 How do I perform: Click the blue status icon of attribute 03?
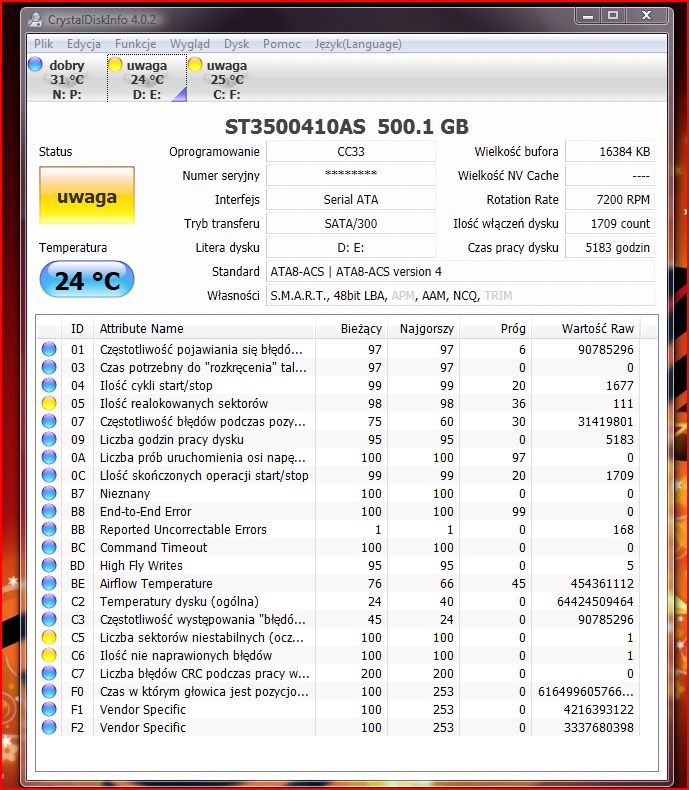[49, 367]
